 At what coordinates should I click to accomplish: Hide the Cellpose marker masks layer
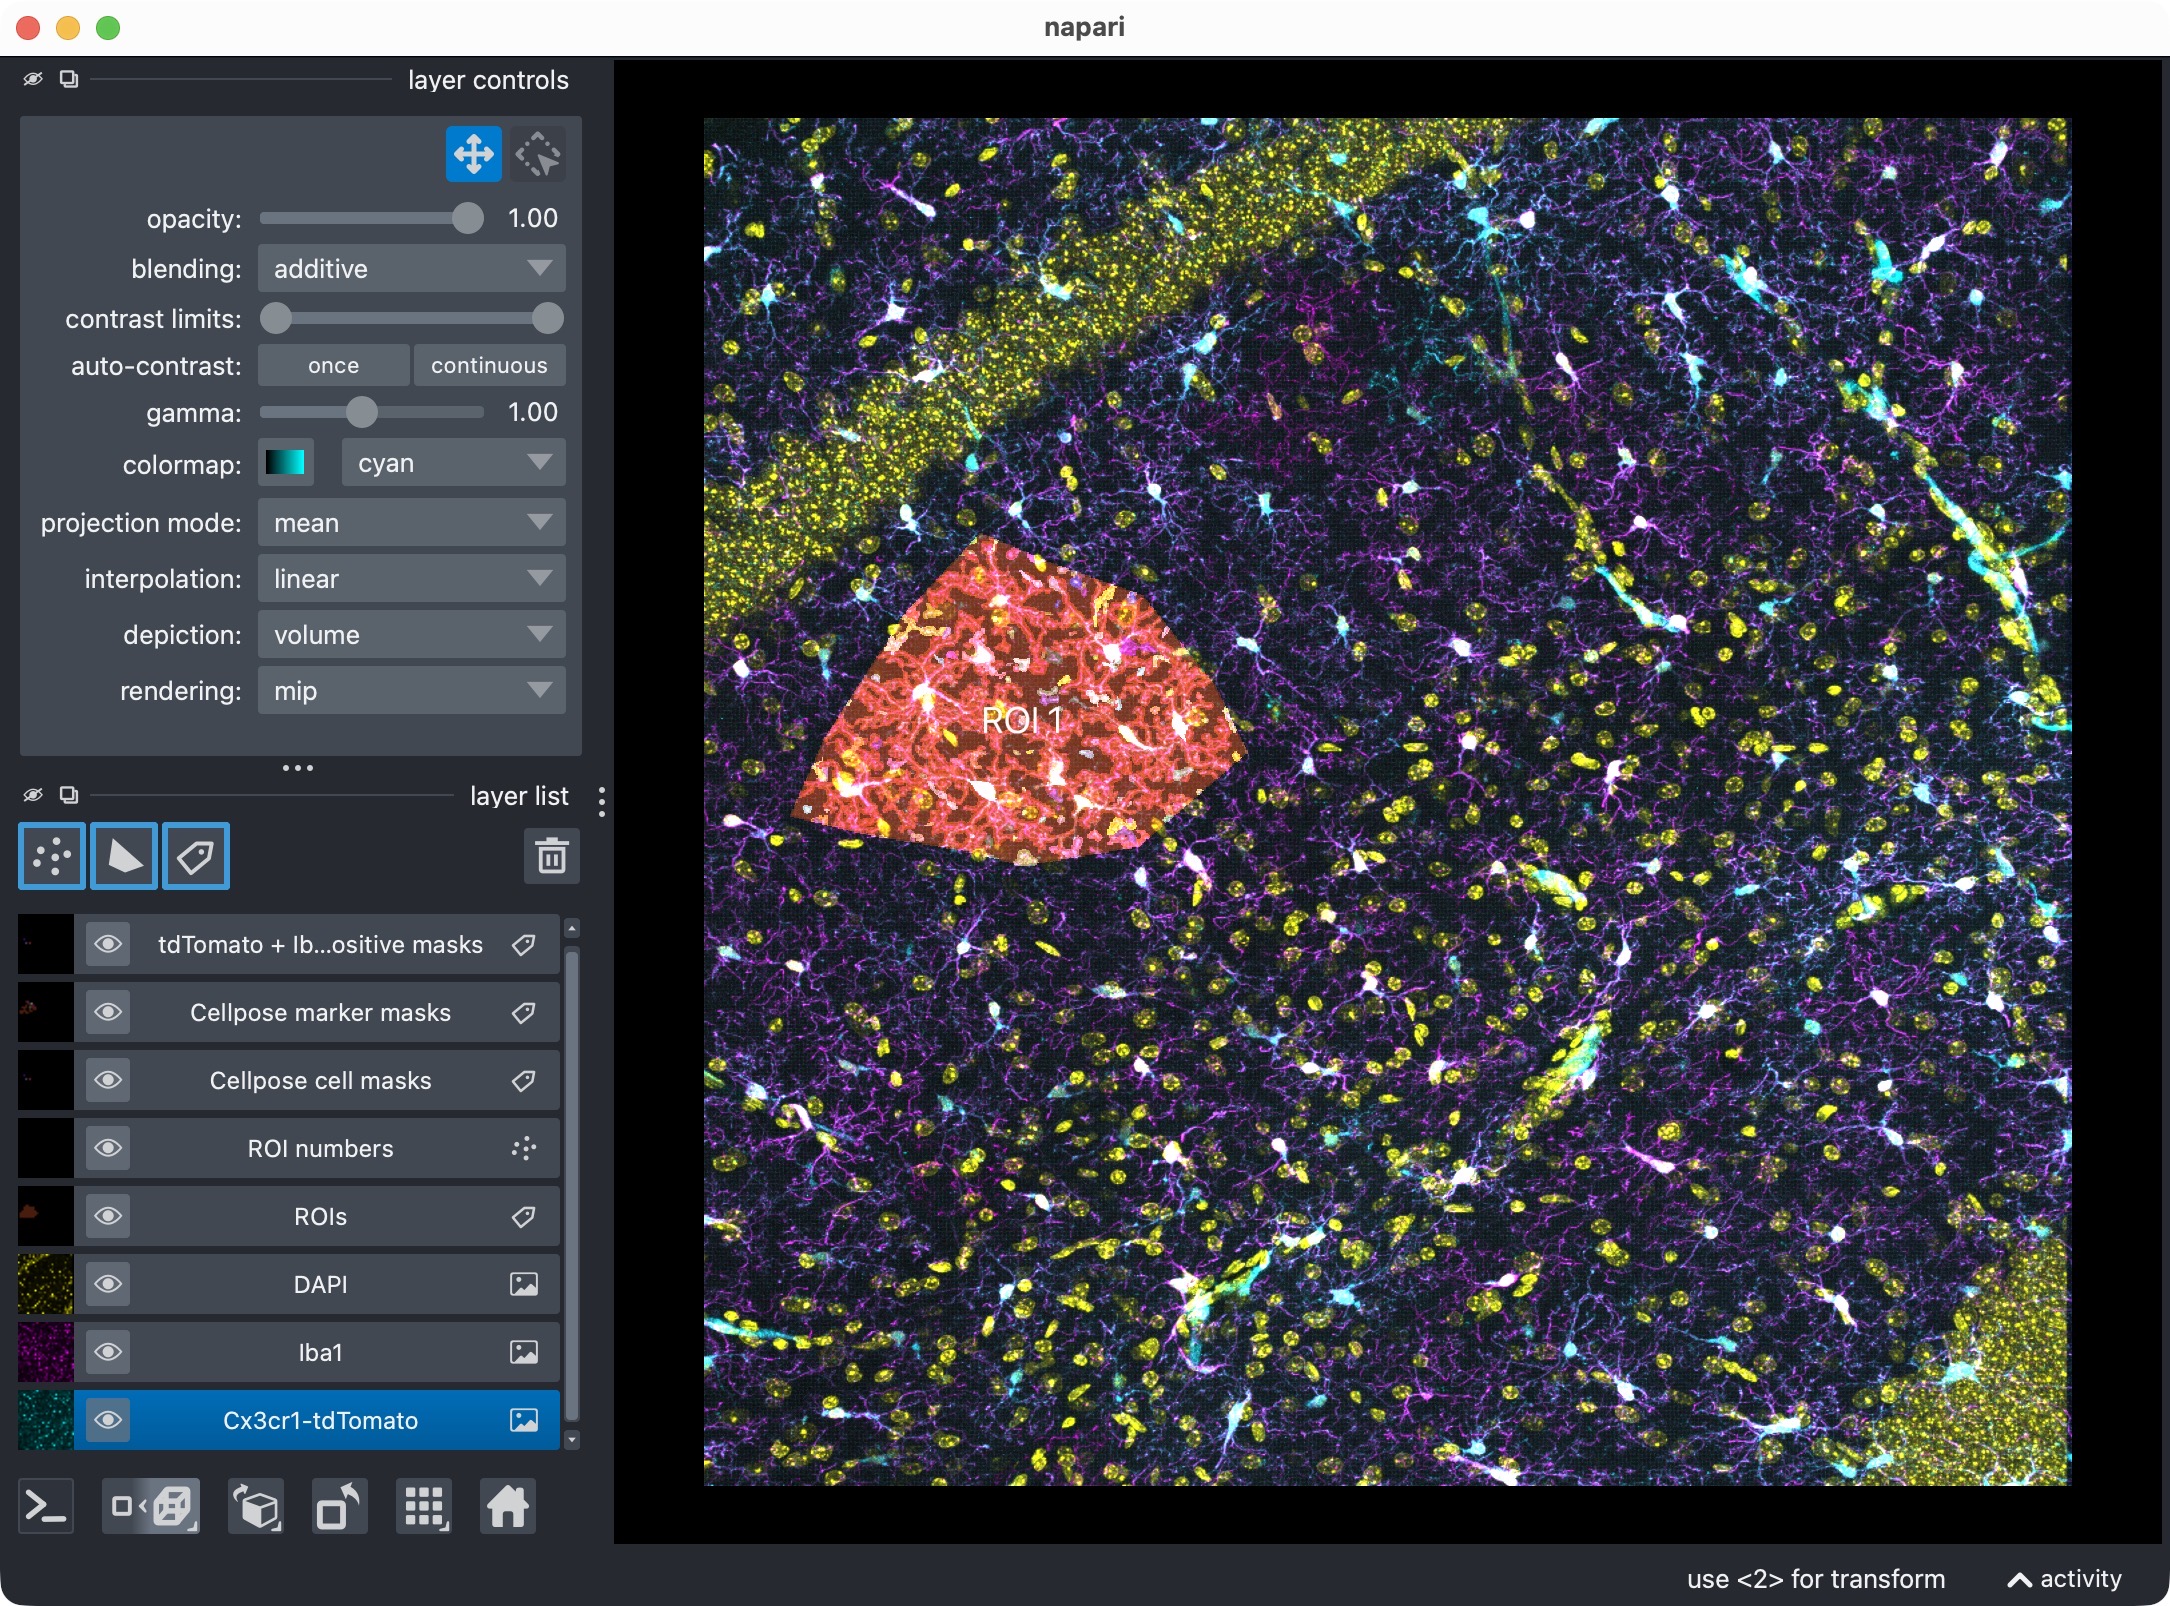(108, 1013)
